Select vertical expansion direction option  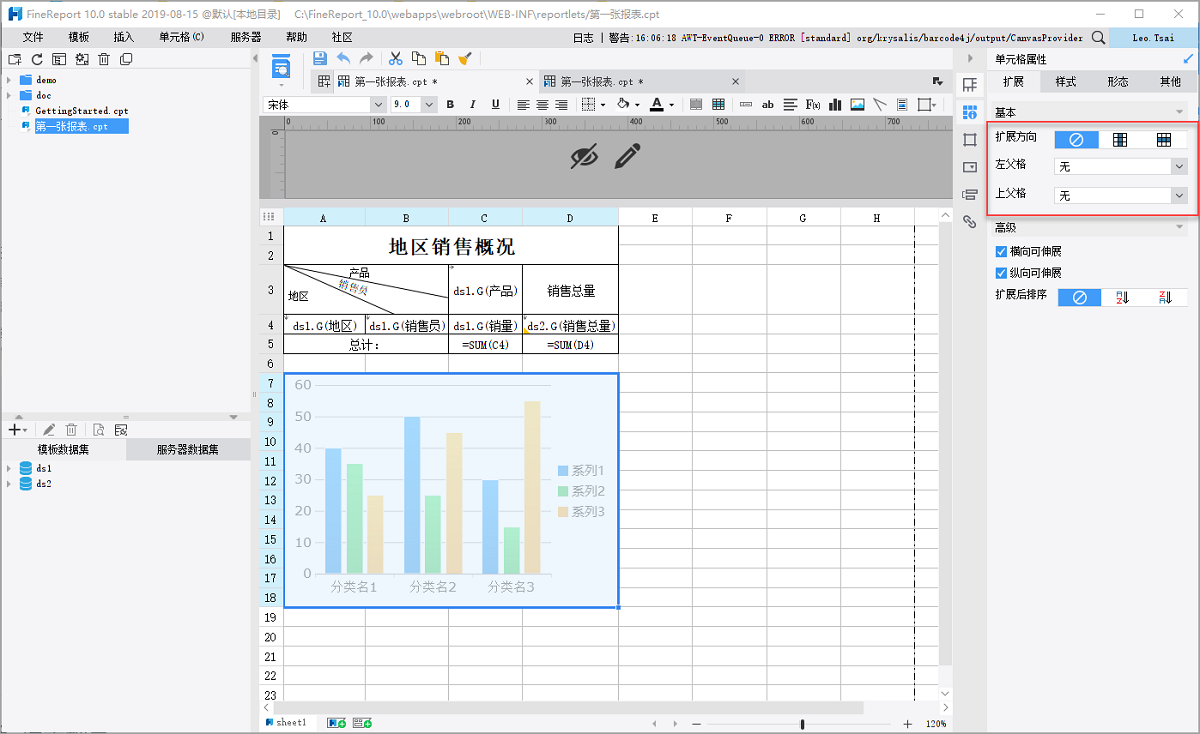coord(1121,140)
